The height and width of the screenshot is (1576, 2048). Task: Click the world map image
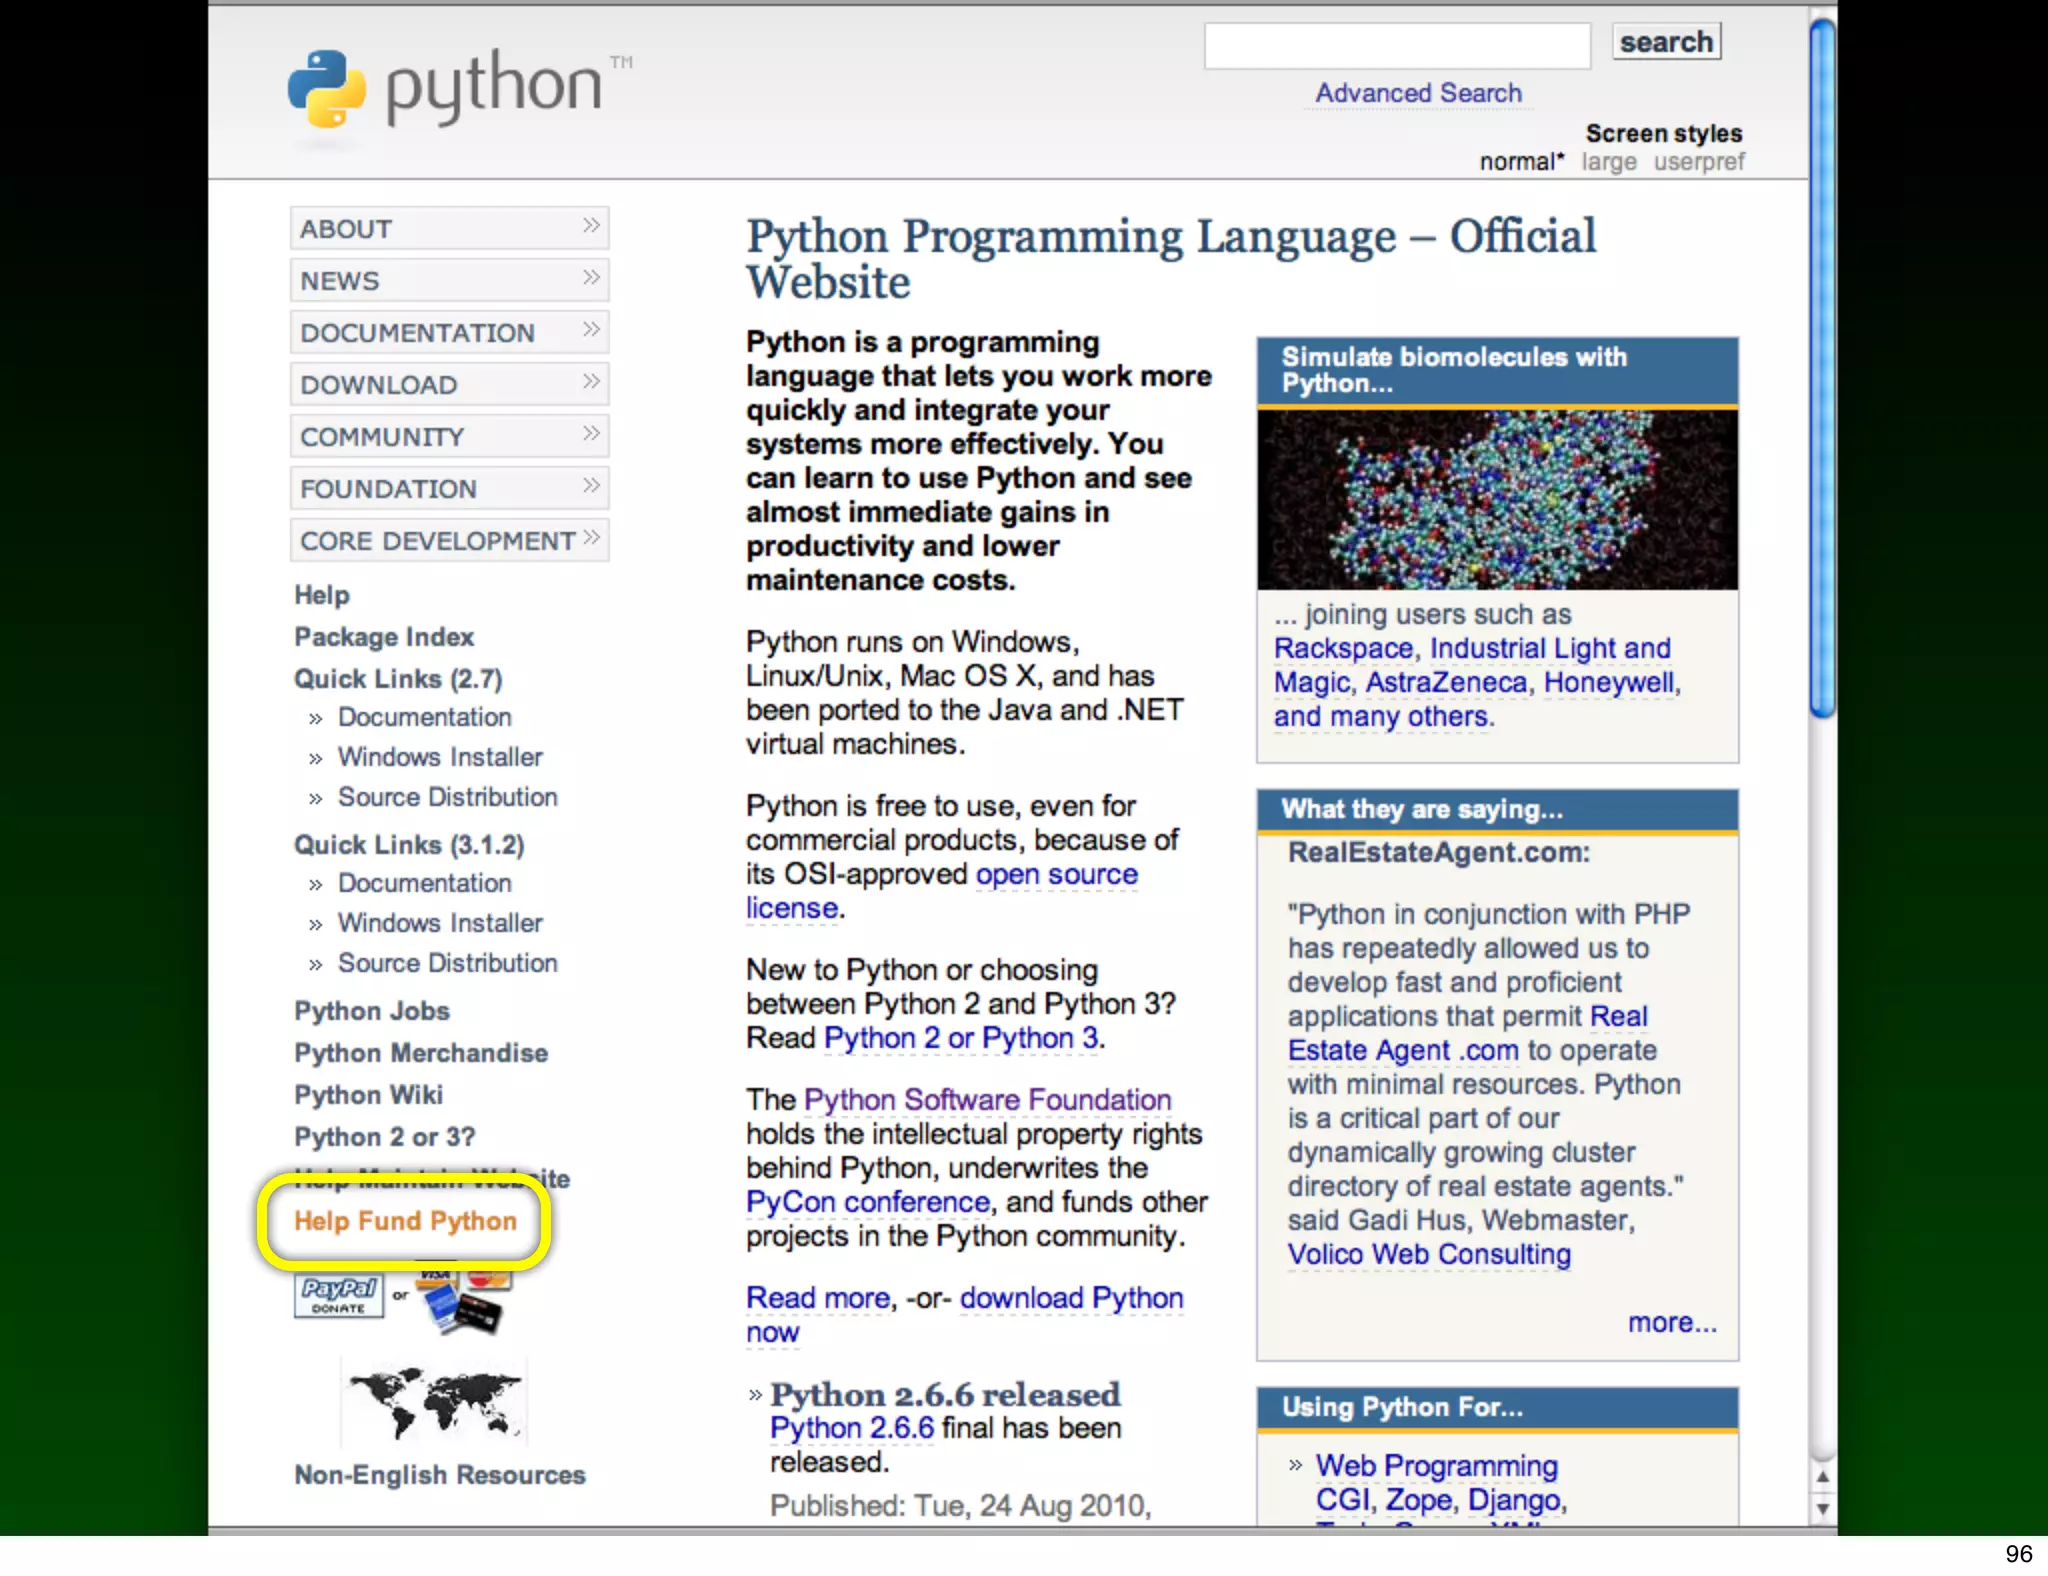pyautogui.click(x=434, y=1402)
